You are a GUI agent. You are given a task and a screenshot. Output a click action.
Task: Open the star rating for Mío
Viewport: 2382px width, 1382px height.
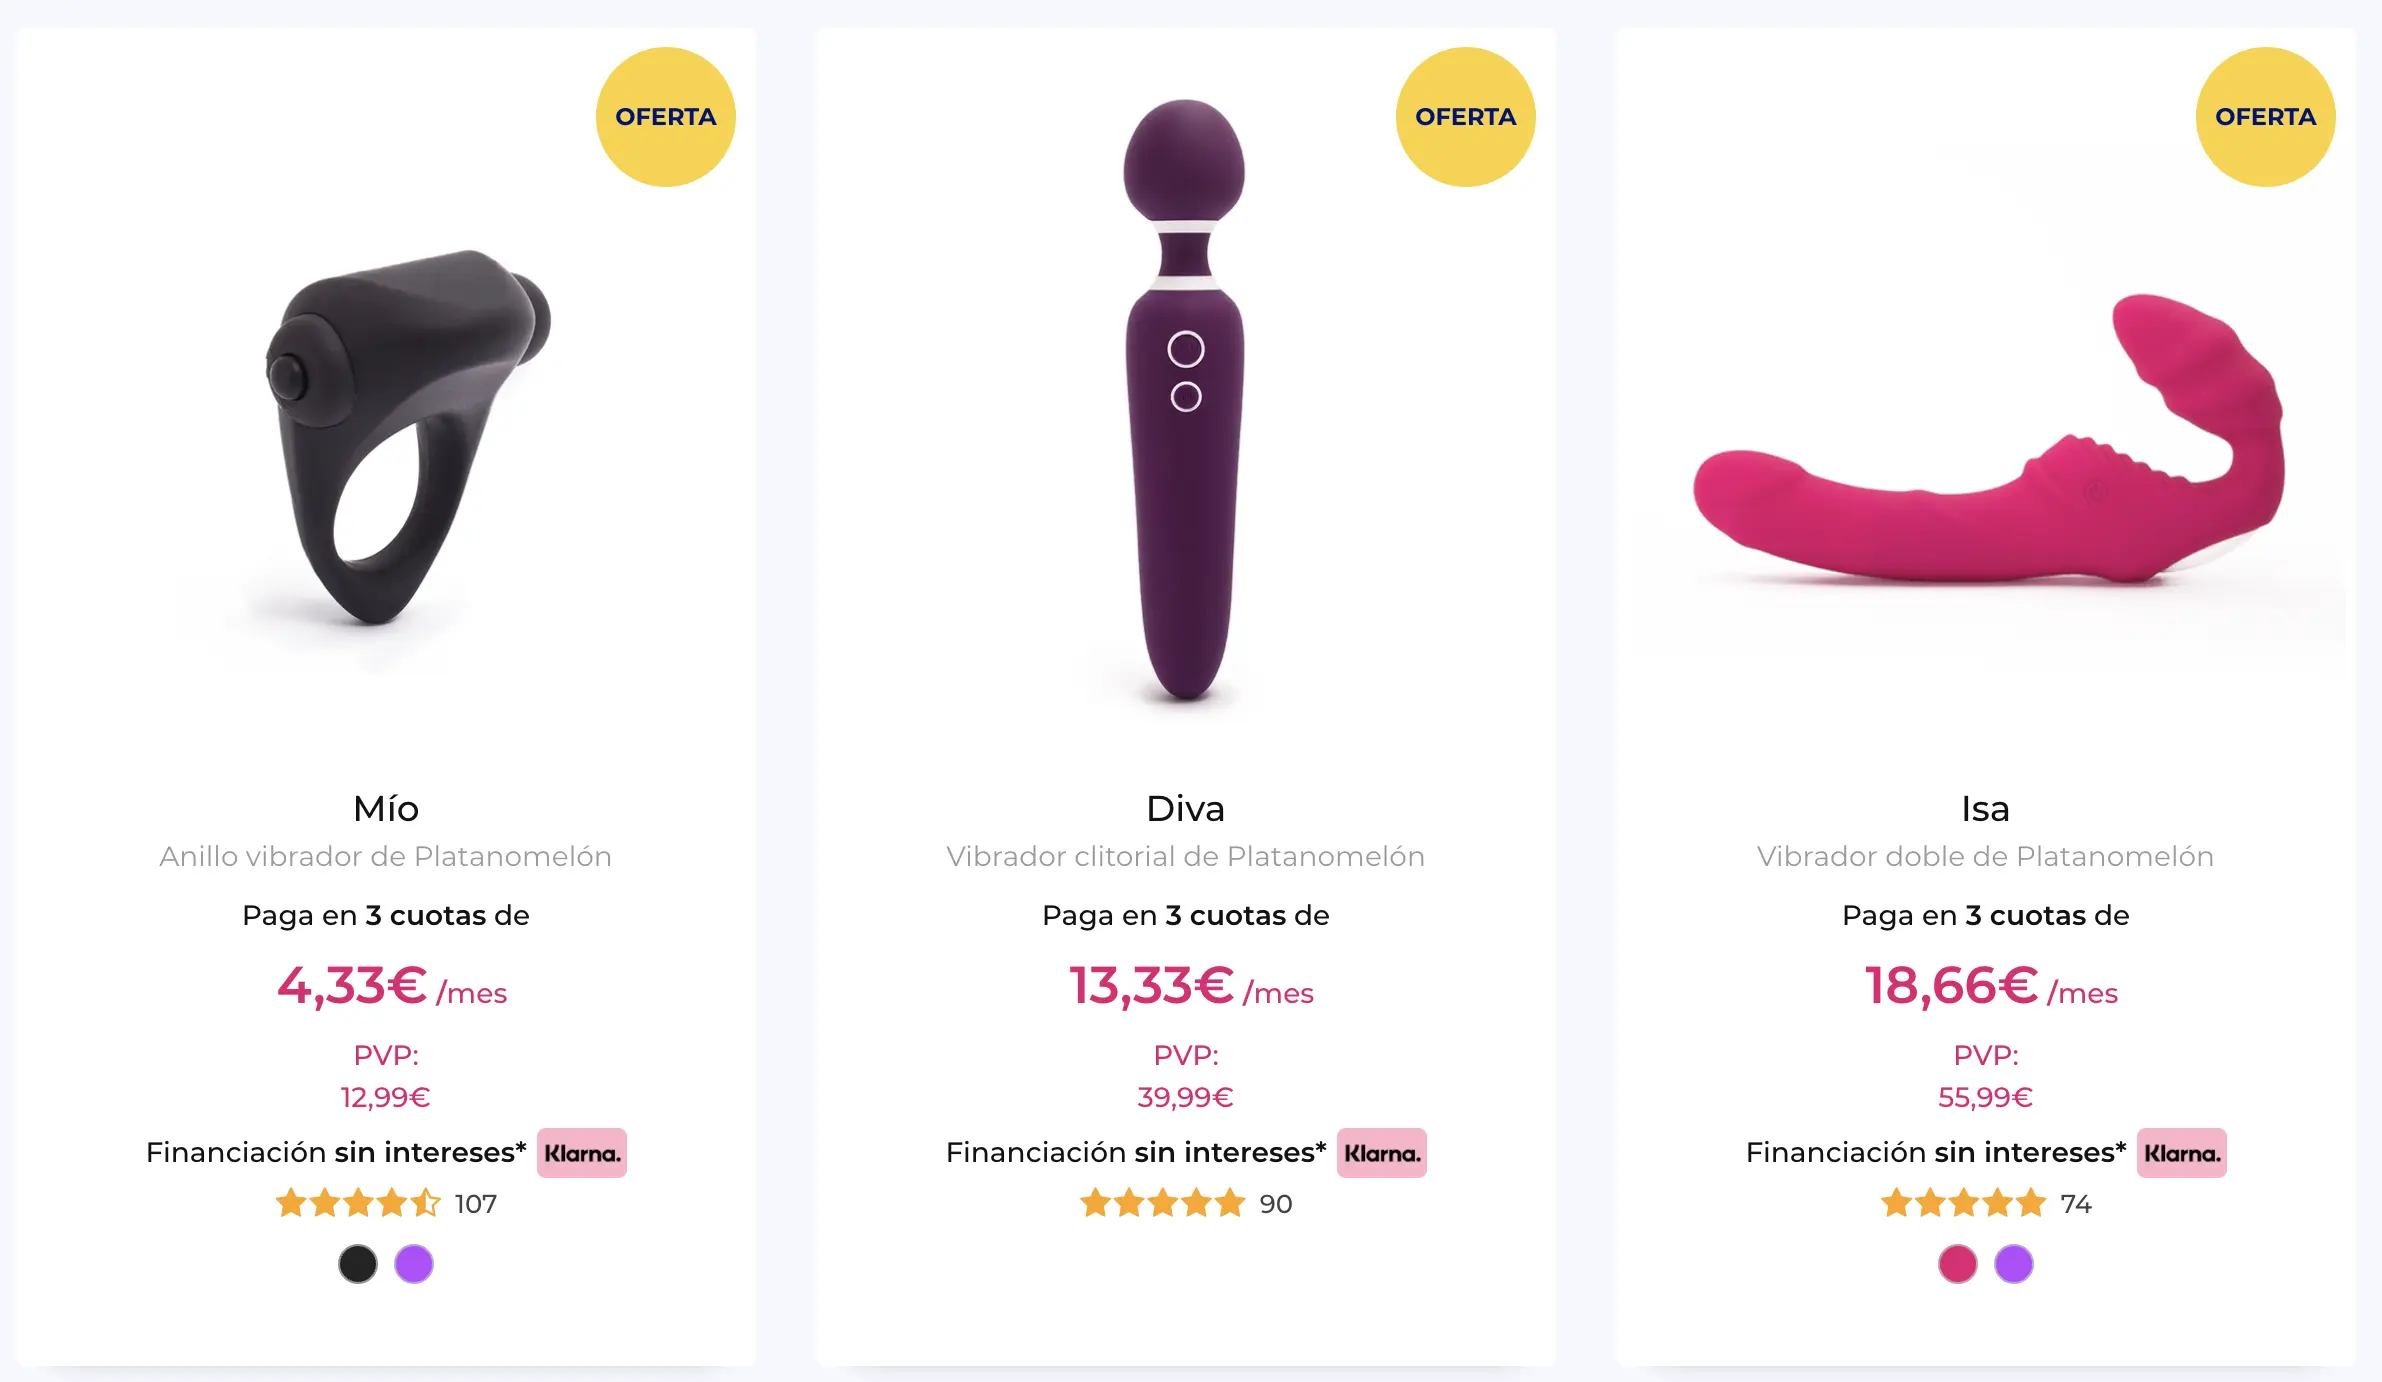(358, 1203)
